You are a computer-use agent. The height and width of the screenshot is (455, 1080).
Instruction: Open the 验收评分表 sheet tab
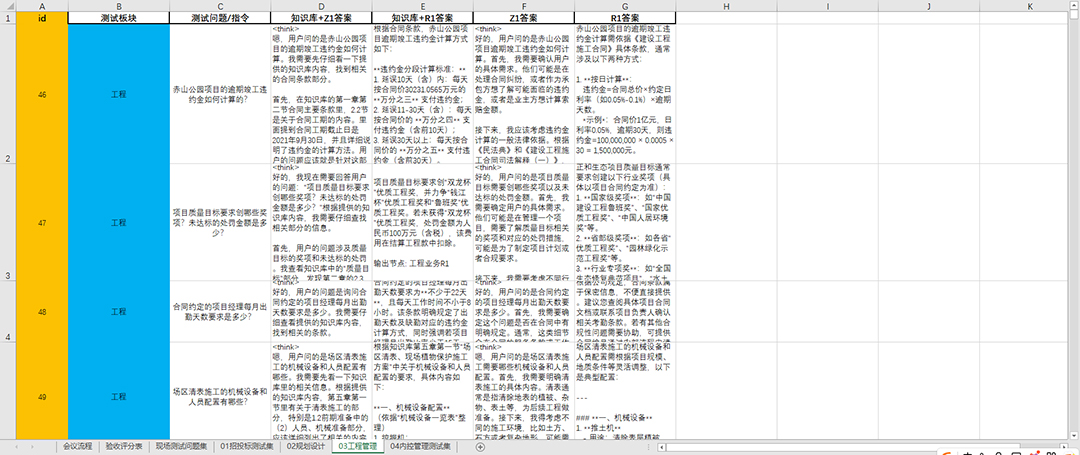coord(125,447)
